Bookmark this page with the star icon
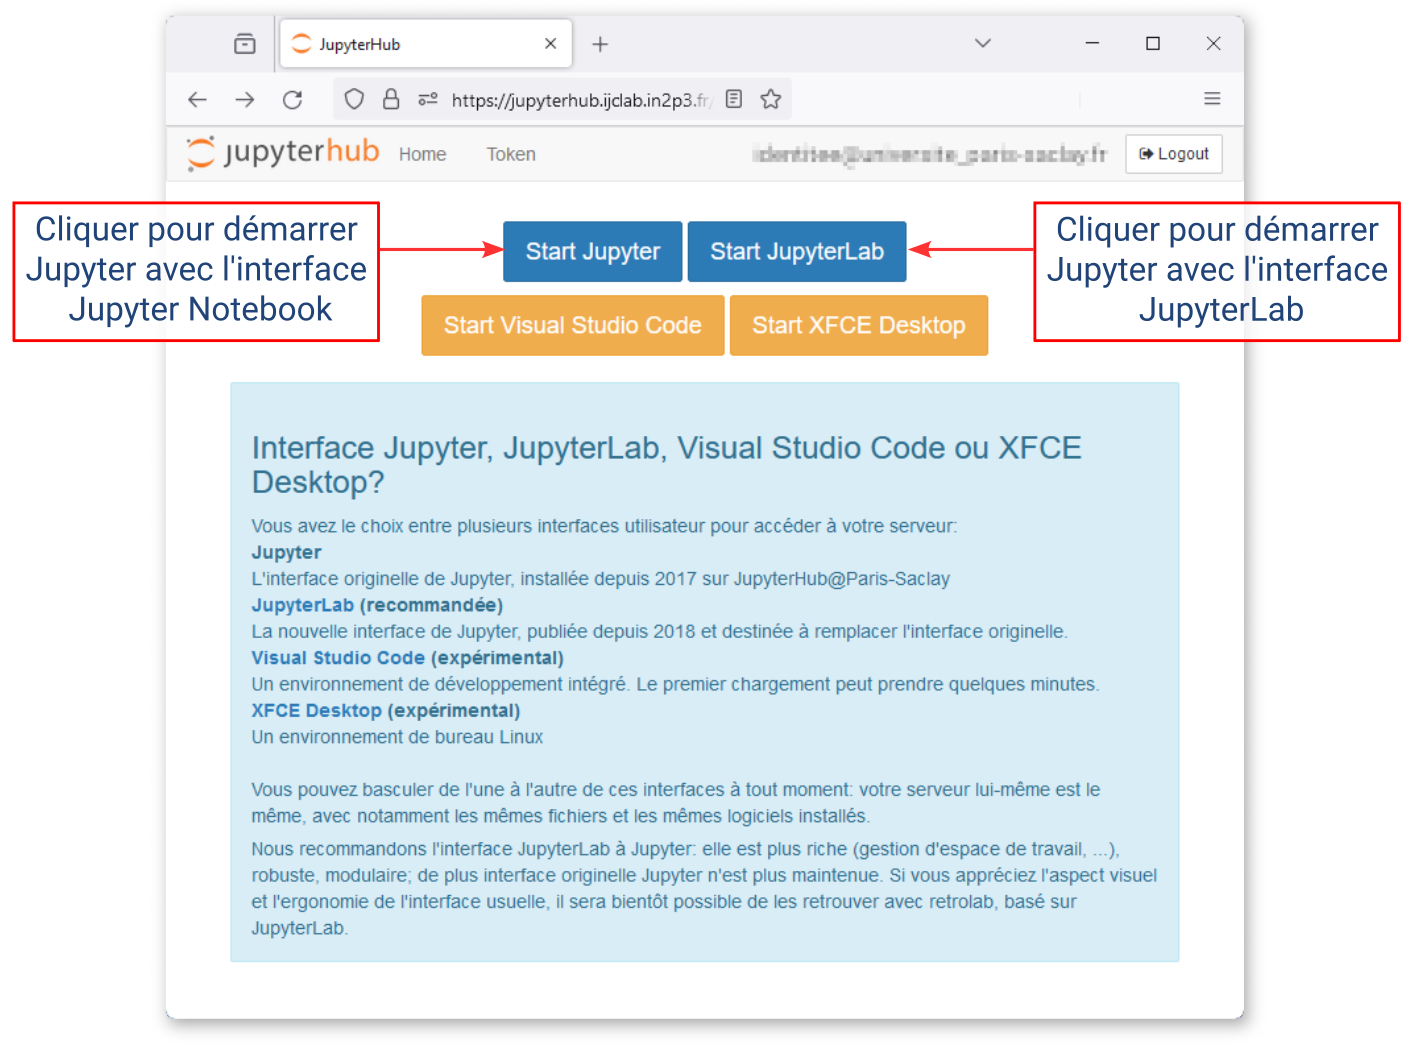Image resolution: width=1412 pixels, height=1044 pixels. click(770, 99)
